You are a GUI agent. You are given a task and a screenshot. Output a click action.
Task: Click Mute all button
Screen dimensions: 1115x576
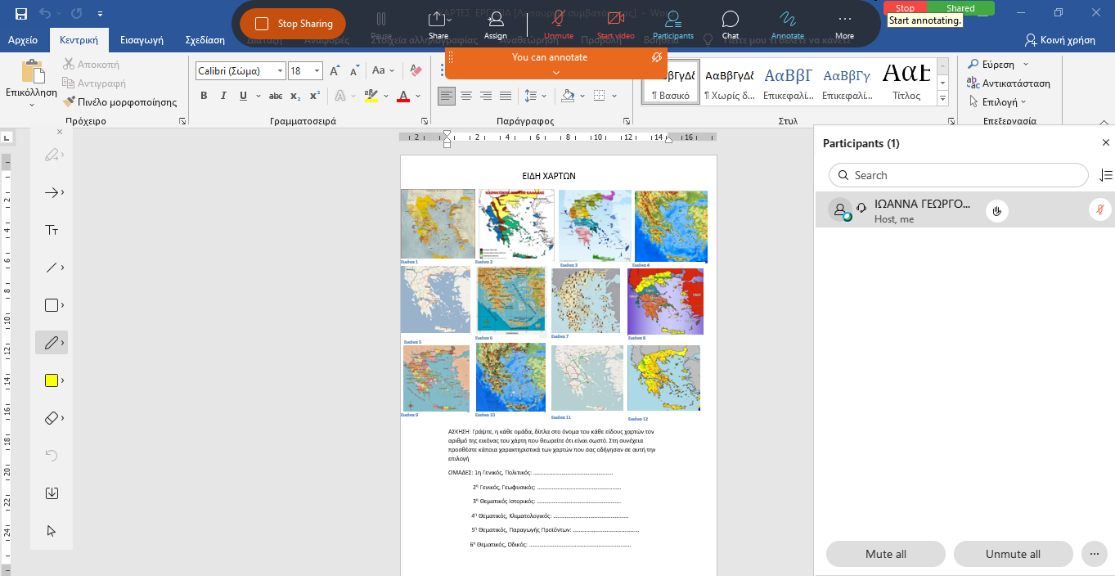[885, 554]
